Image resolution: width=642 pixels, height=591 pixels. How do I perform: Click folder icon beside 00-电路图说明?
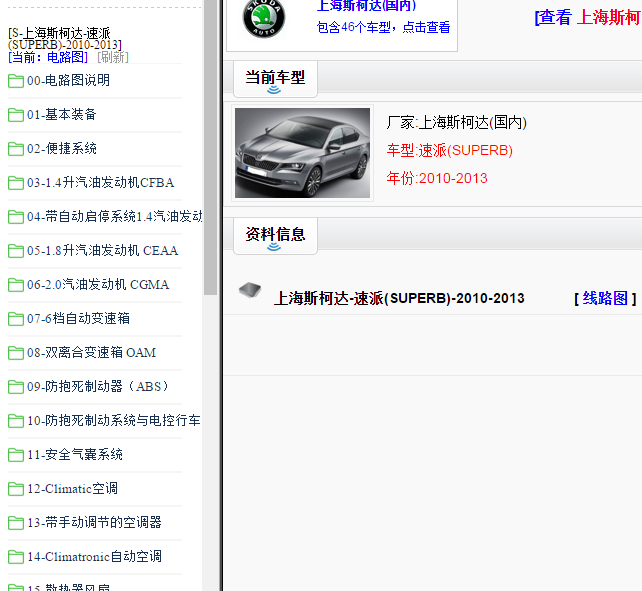(16, 81)
